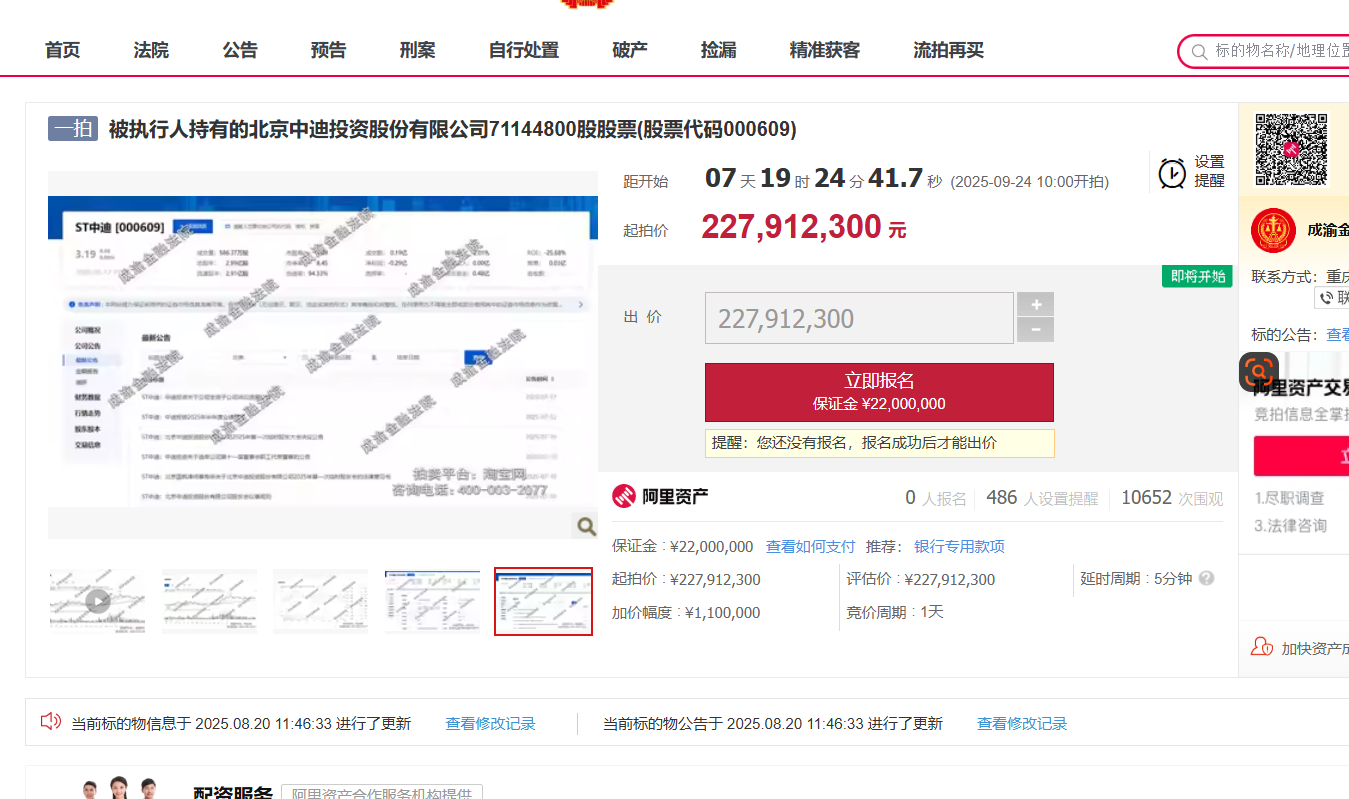This screenshot has width=1349, height=799.
Task: Click the 一拍 auction round tag
Action: pos(73,129)
